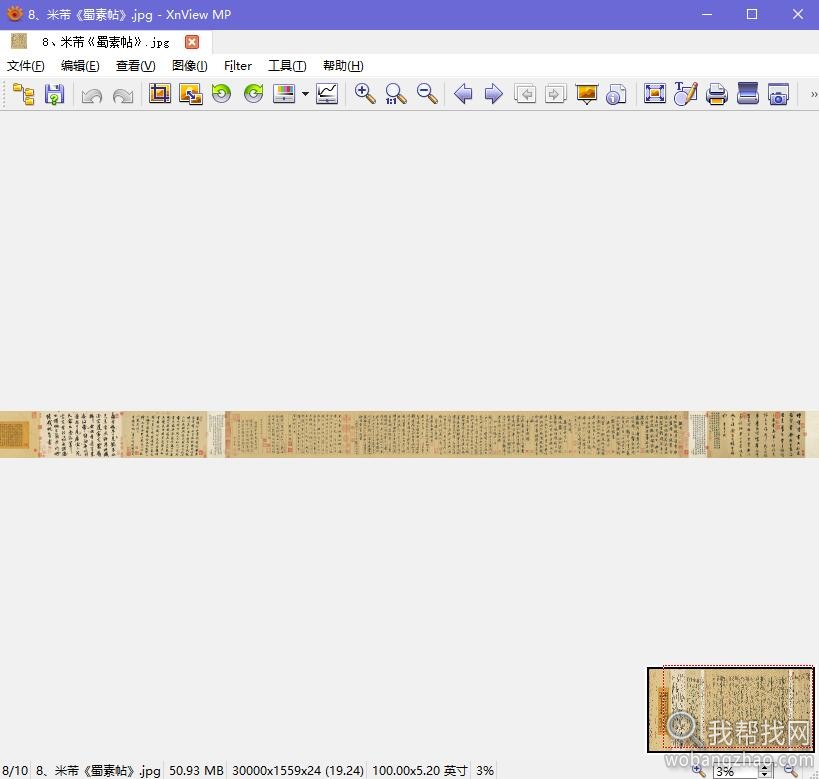
Task: Open the 查看(V) menu
Action: click(135, 66)
